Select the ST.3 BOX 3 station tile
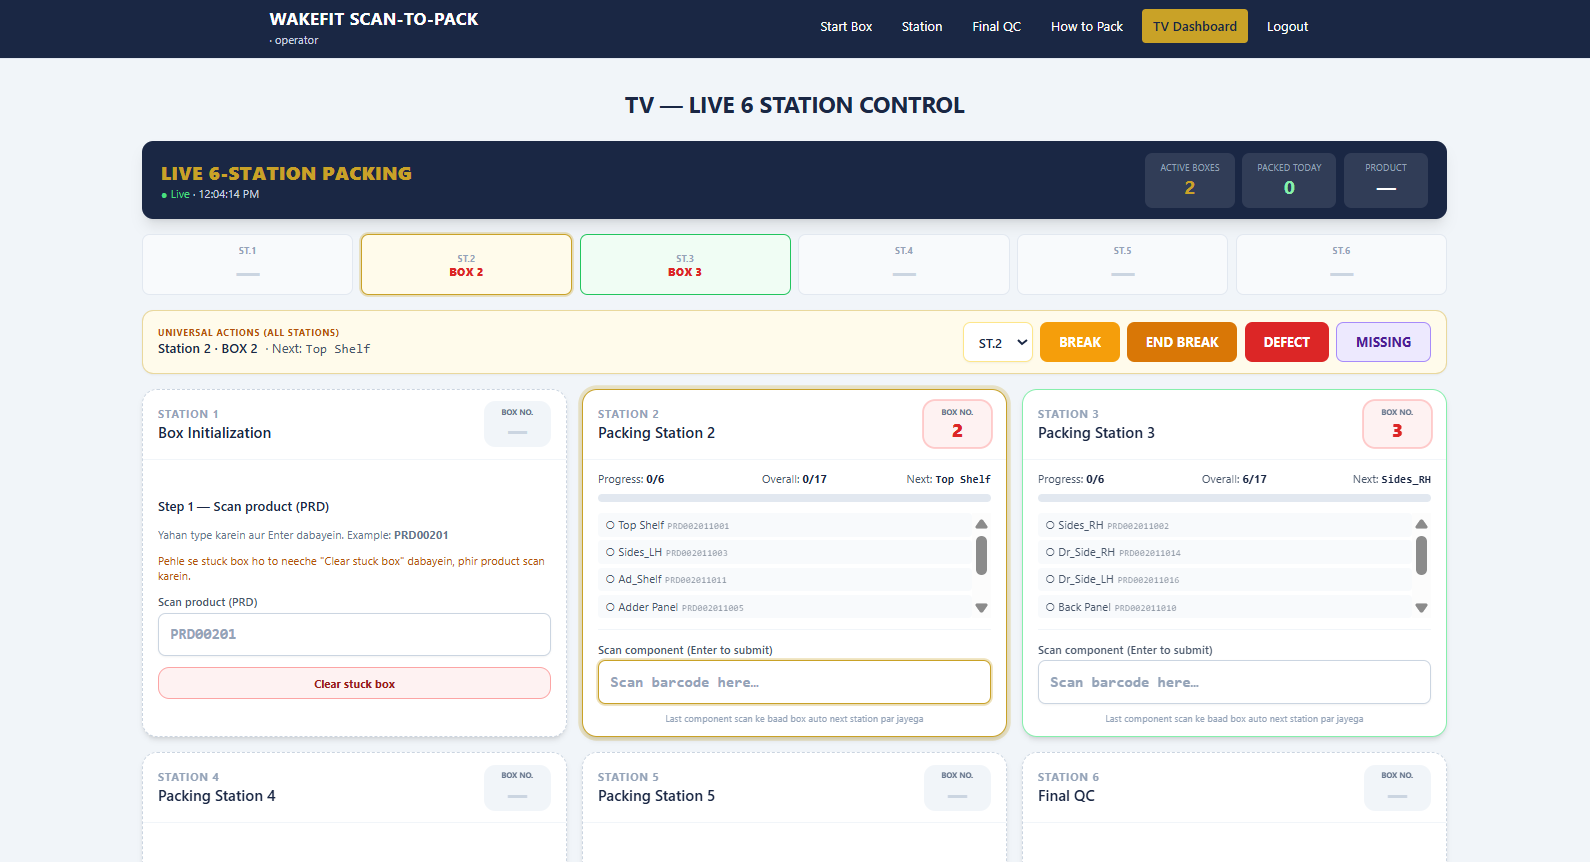 [x=685, y=264]
